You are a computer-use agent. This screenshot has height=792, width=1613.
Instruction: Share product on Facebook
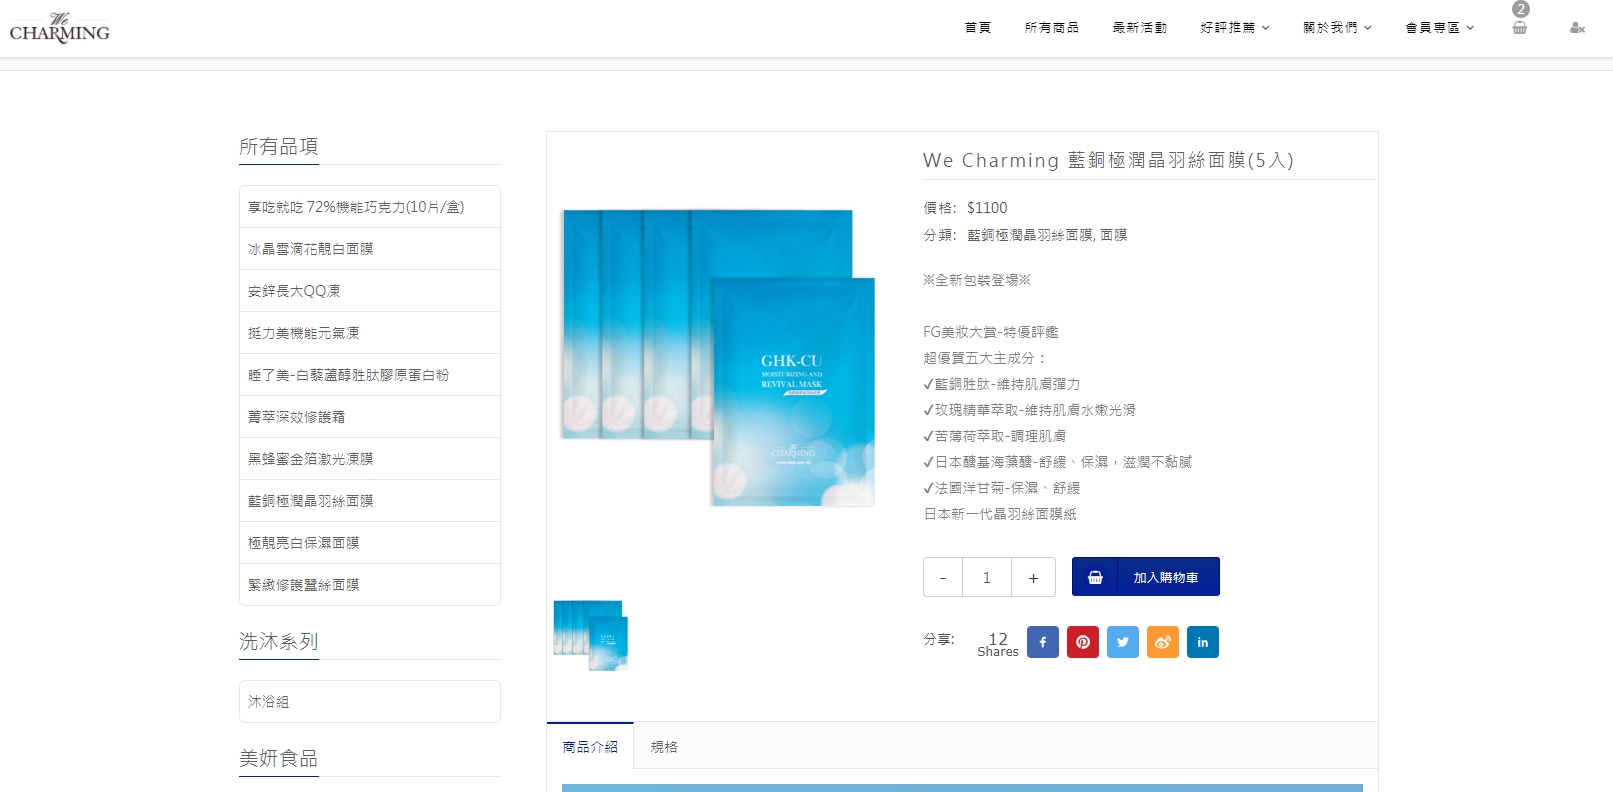click(1043, 642)
